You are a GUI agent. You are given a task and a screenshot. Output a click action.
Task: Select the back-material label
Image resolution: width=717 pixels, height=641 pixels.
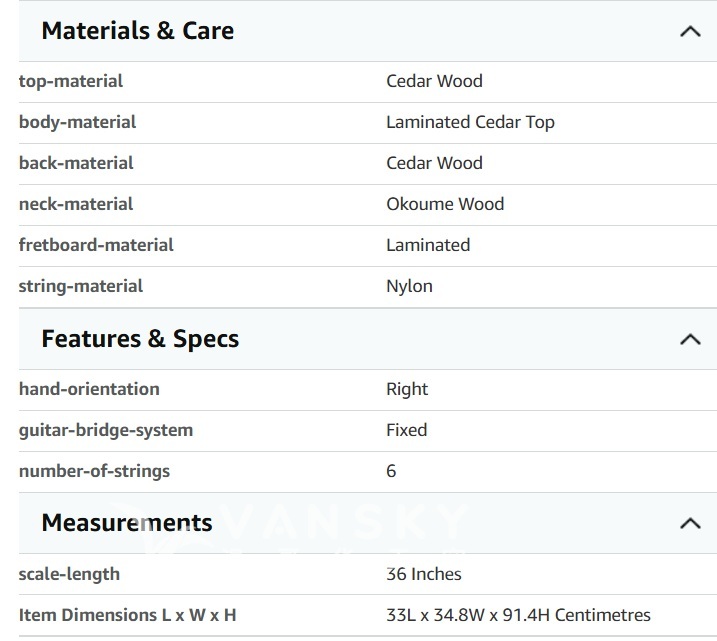click(x=76, y=163)
